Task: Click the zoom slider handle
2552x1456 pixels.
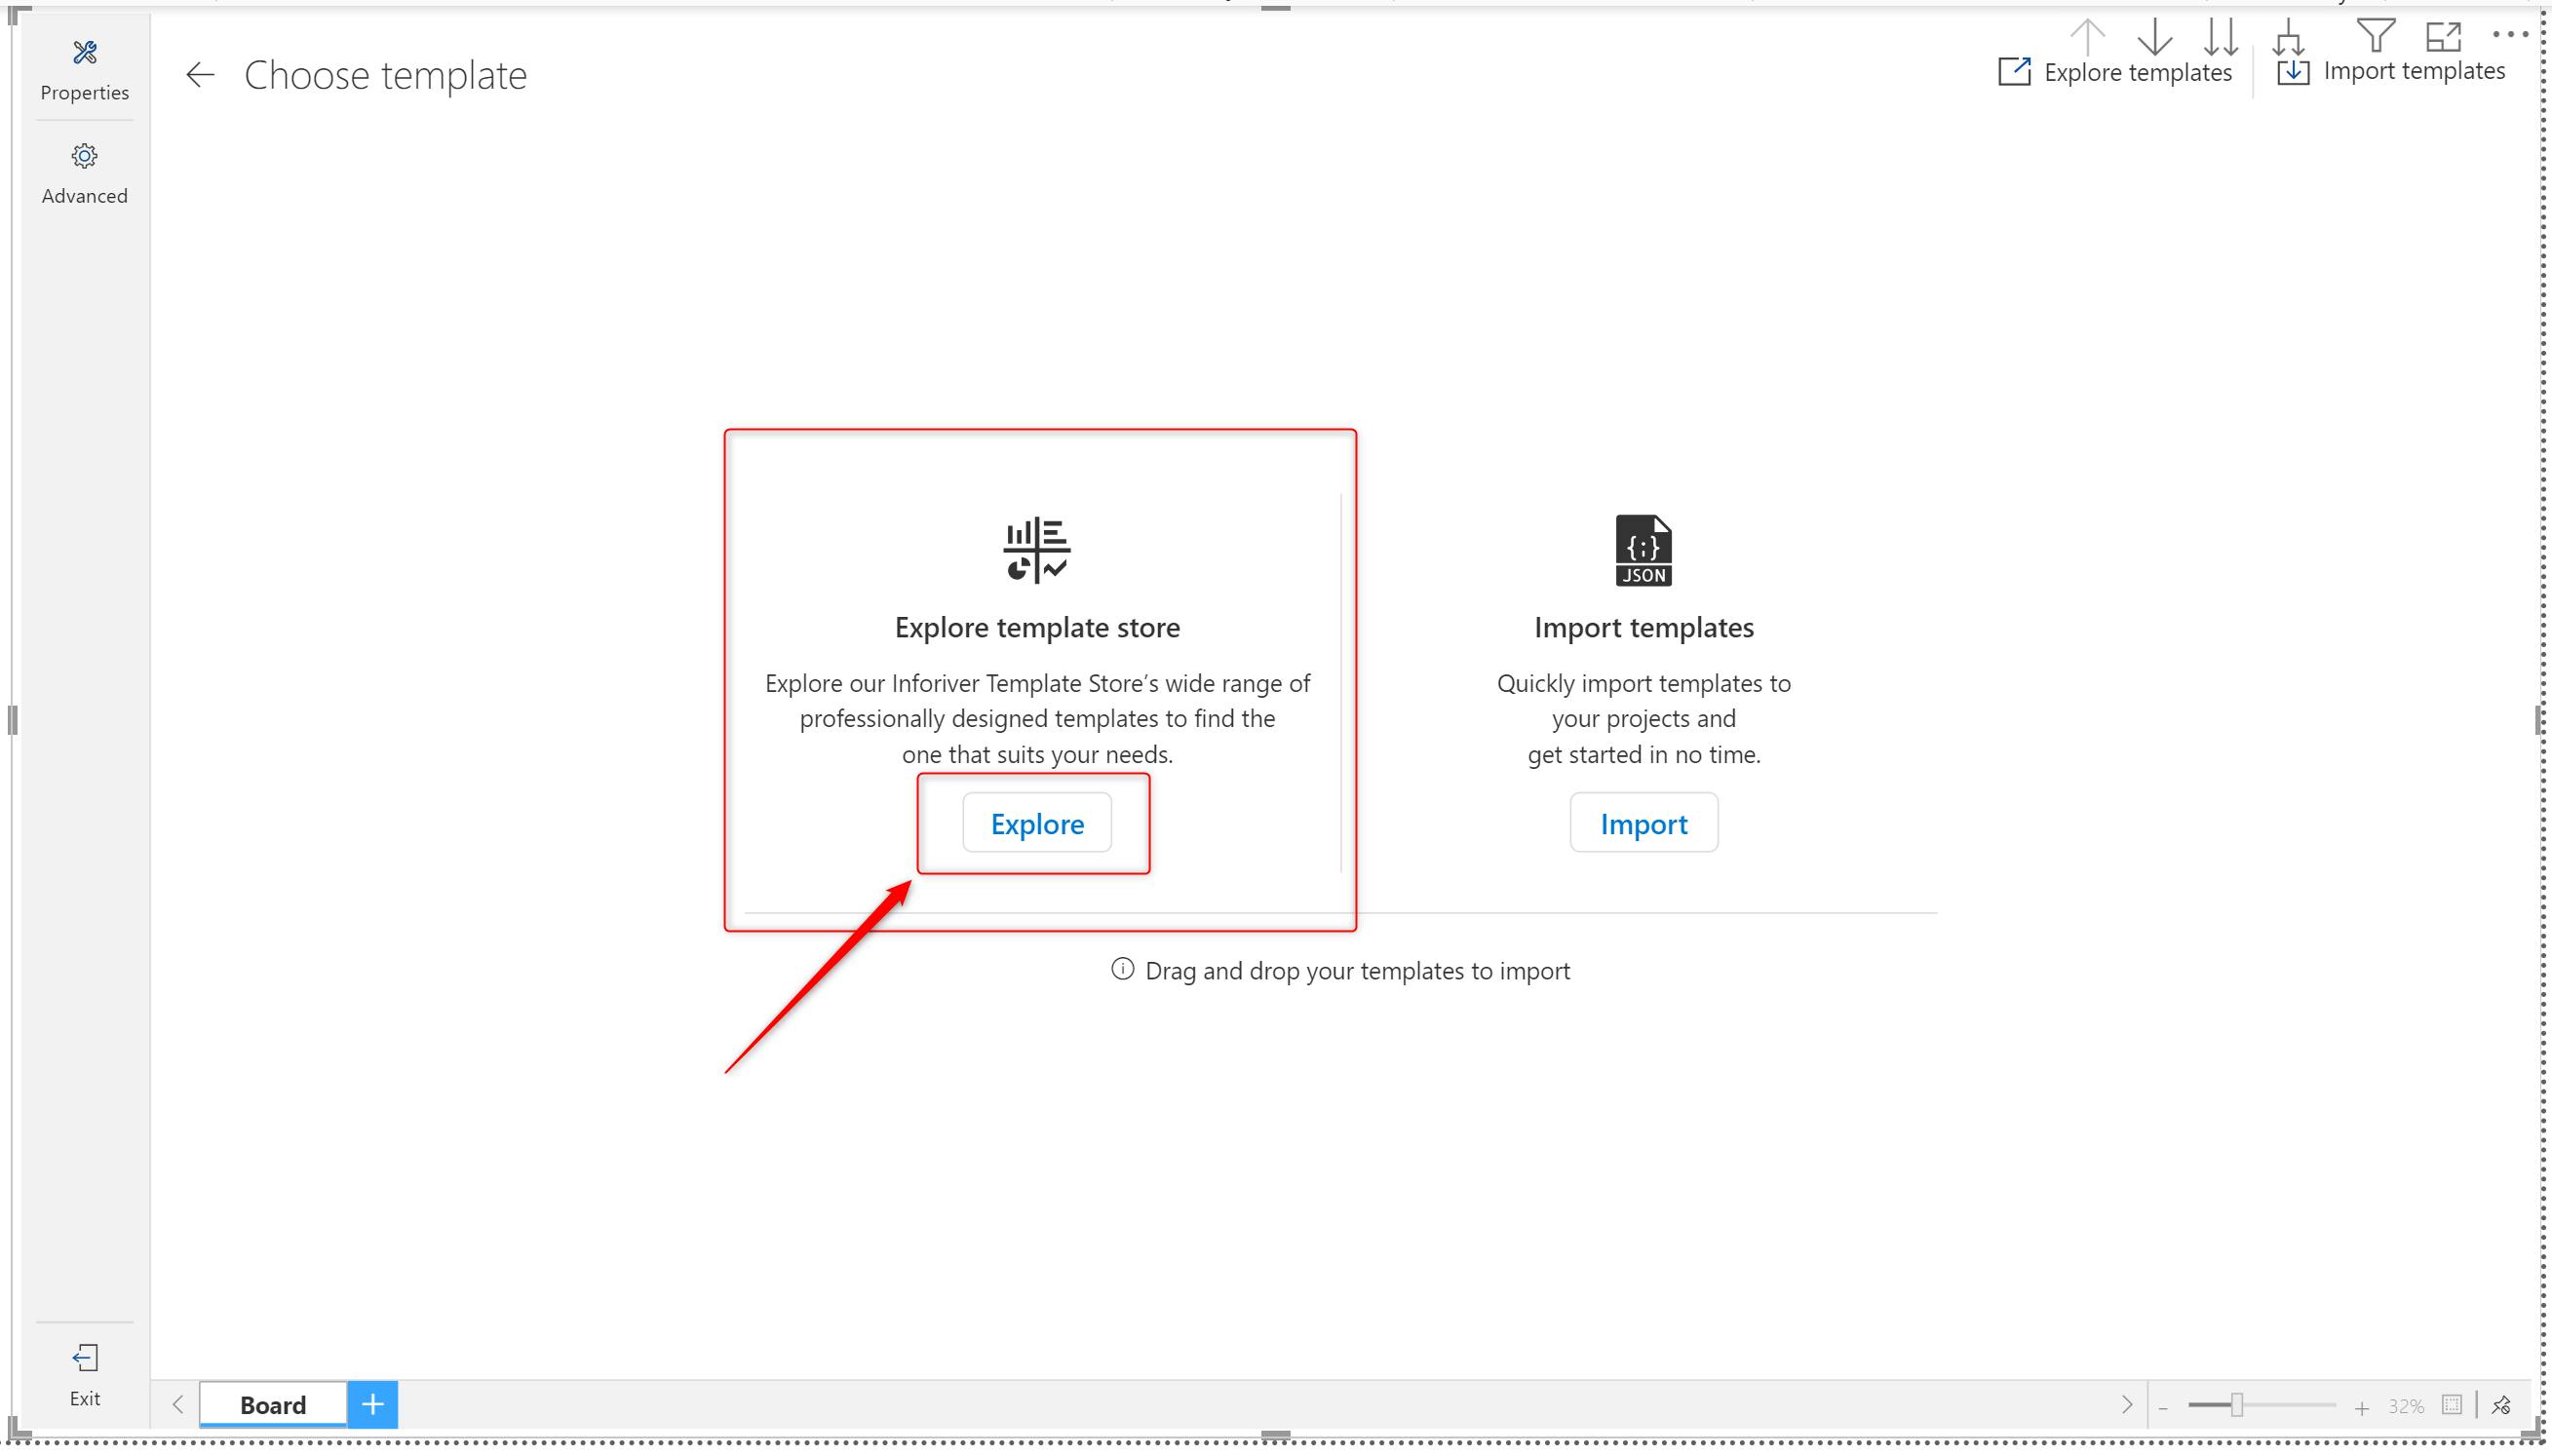Action: click(x=2236, y=1405)
